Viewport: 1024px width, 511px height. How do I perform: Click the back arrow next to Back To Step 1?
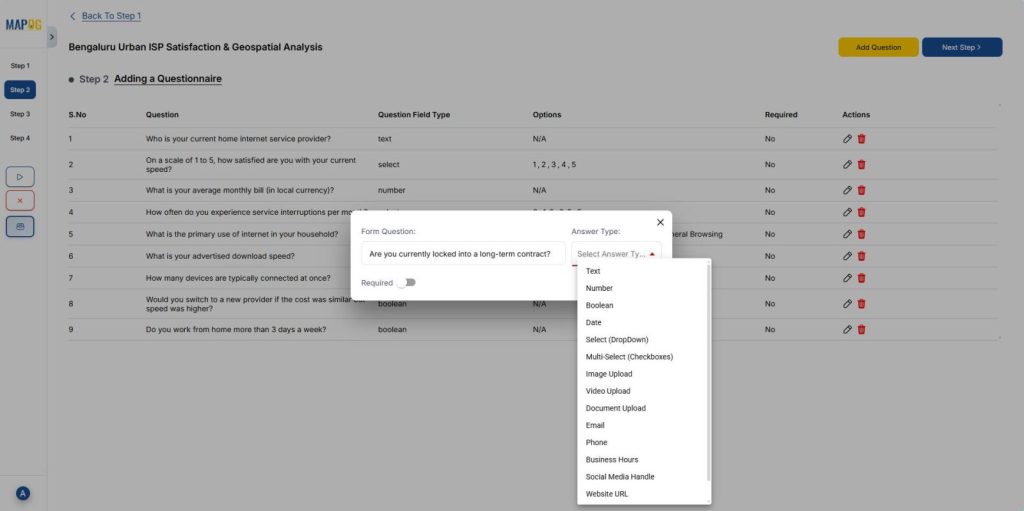pyautogui.click(x=72, y=16)
